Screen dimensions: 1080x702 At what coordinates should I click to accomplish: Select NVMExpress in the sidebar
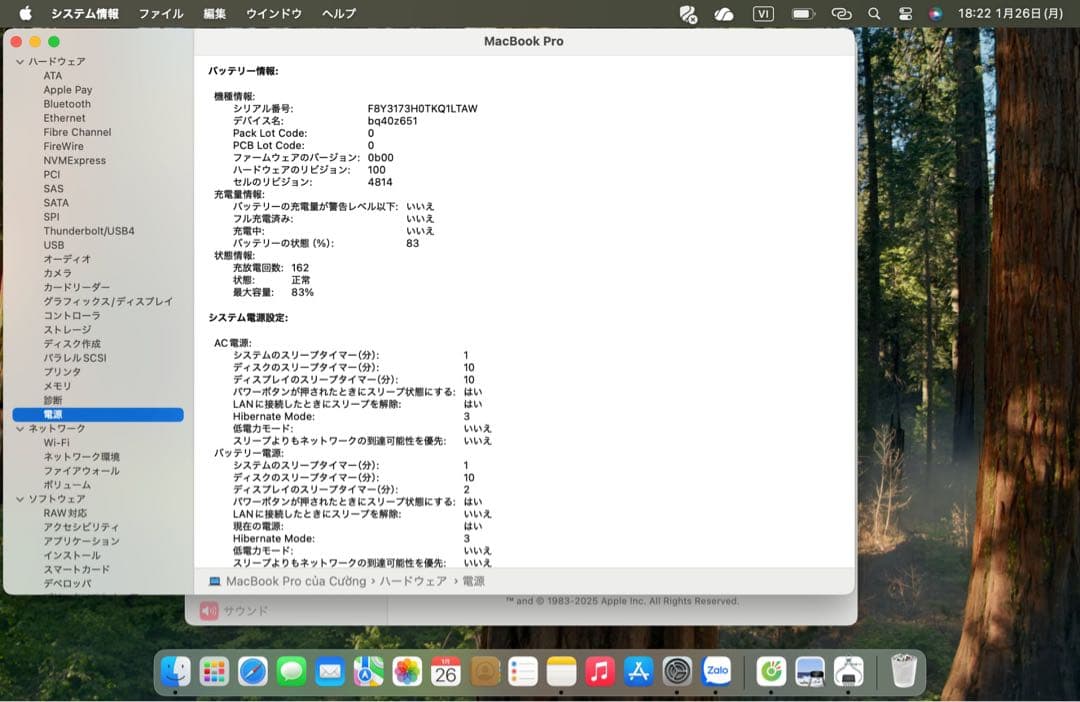click(x=74, y=161)
